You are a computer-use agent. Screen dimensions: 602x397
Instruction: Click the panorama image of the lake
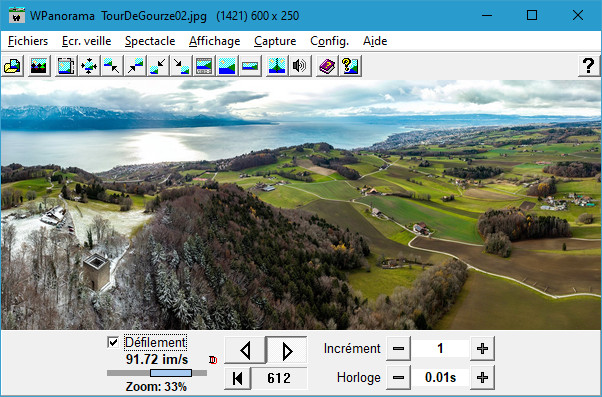click(301, 205)
